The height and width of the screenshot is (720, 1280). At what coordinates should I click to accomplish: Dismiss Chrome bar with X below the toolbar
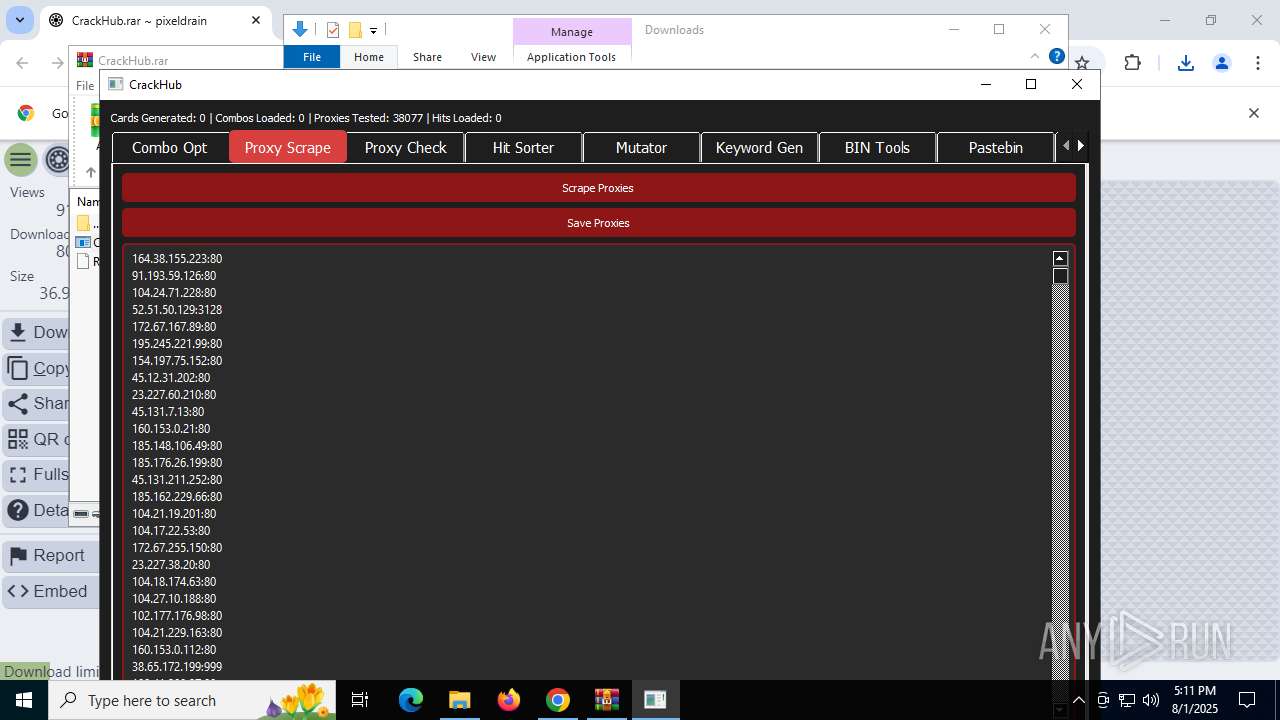(1254, 113)
